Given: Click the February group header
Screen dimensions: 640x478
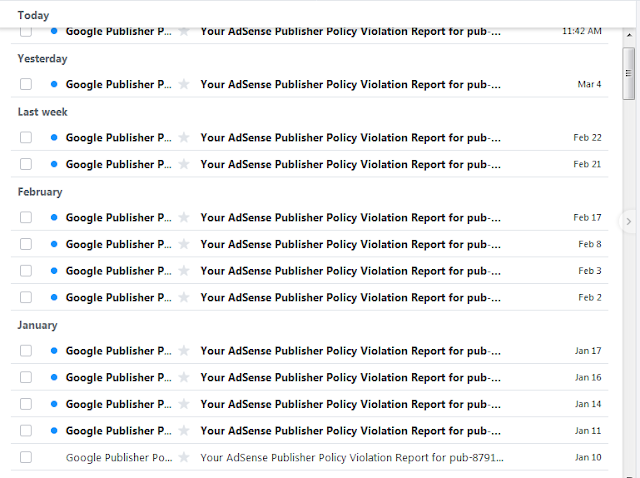Looking at the screenshot, I should click(x=40, y=192).
